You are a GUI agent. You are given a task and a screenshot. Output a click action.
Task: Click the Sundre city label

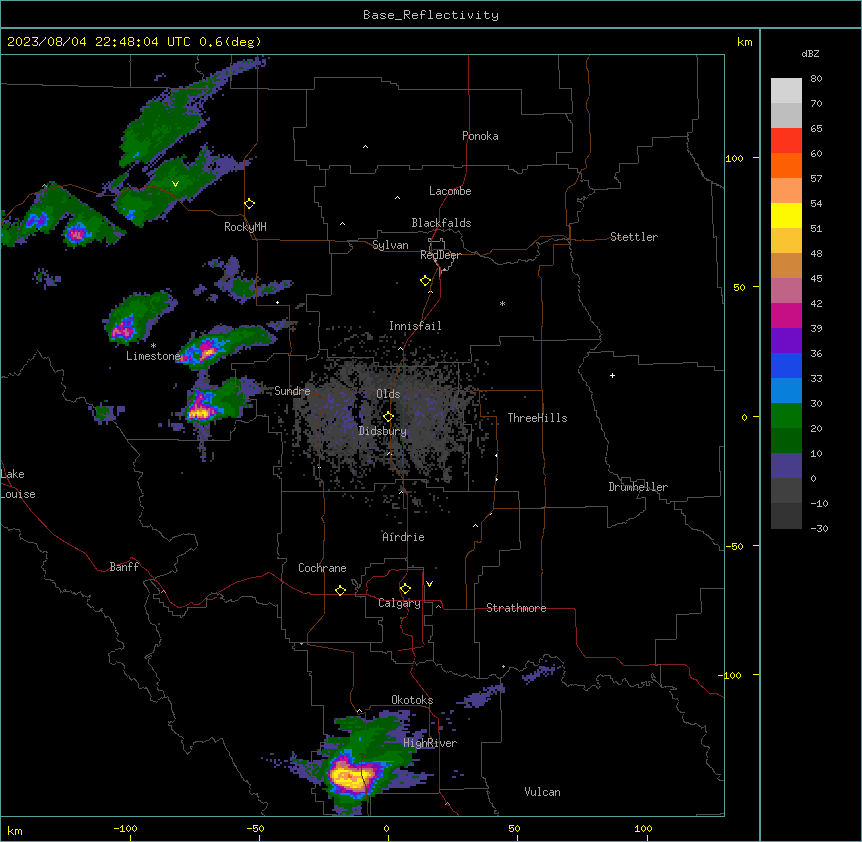[x=292, y=391]
